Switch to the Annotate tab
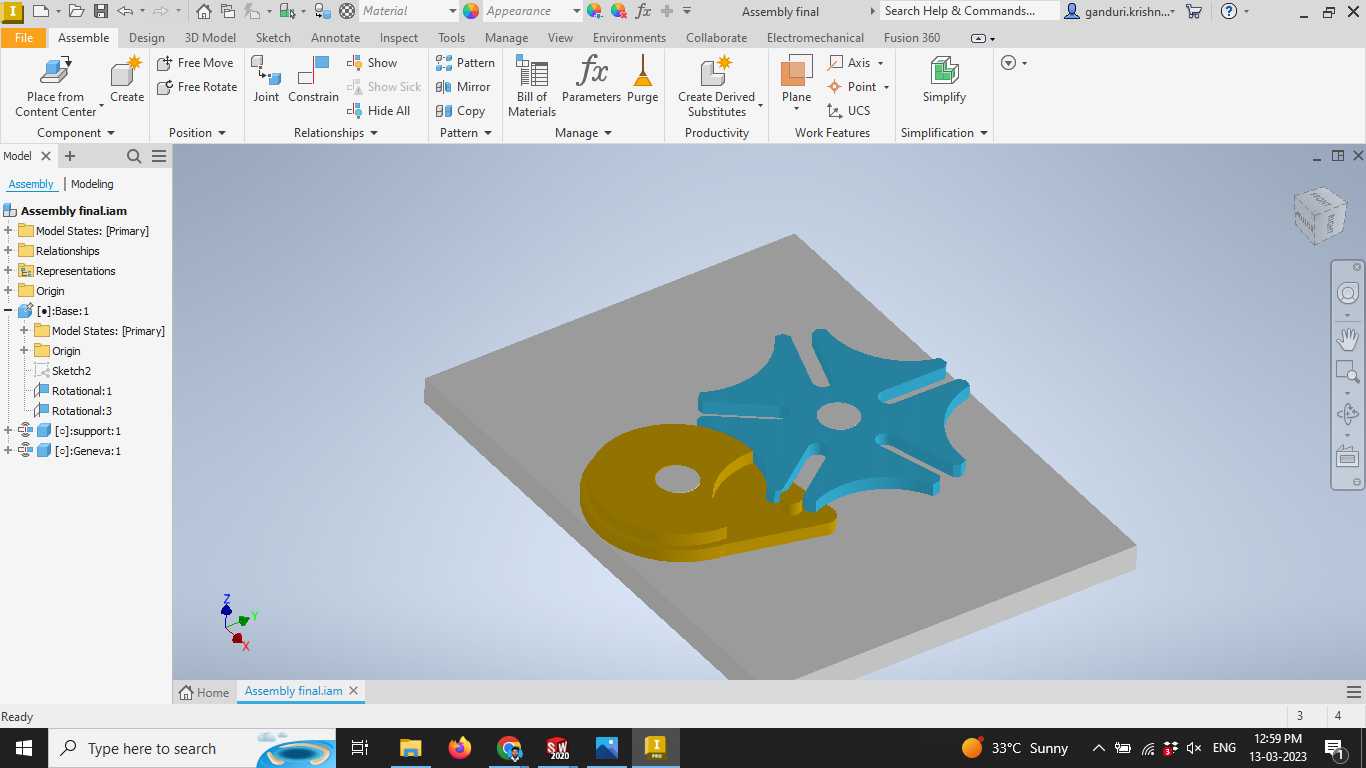This screenshot has width=1366, height=768. point(335,38)
